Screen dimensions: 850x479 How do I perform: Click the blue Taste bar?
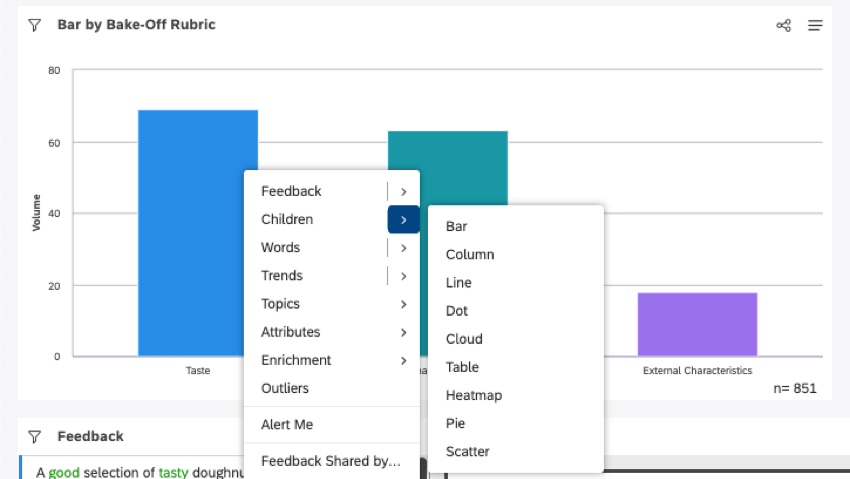pos(198,232)
